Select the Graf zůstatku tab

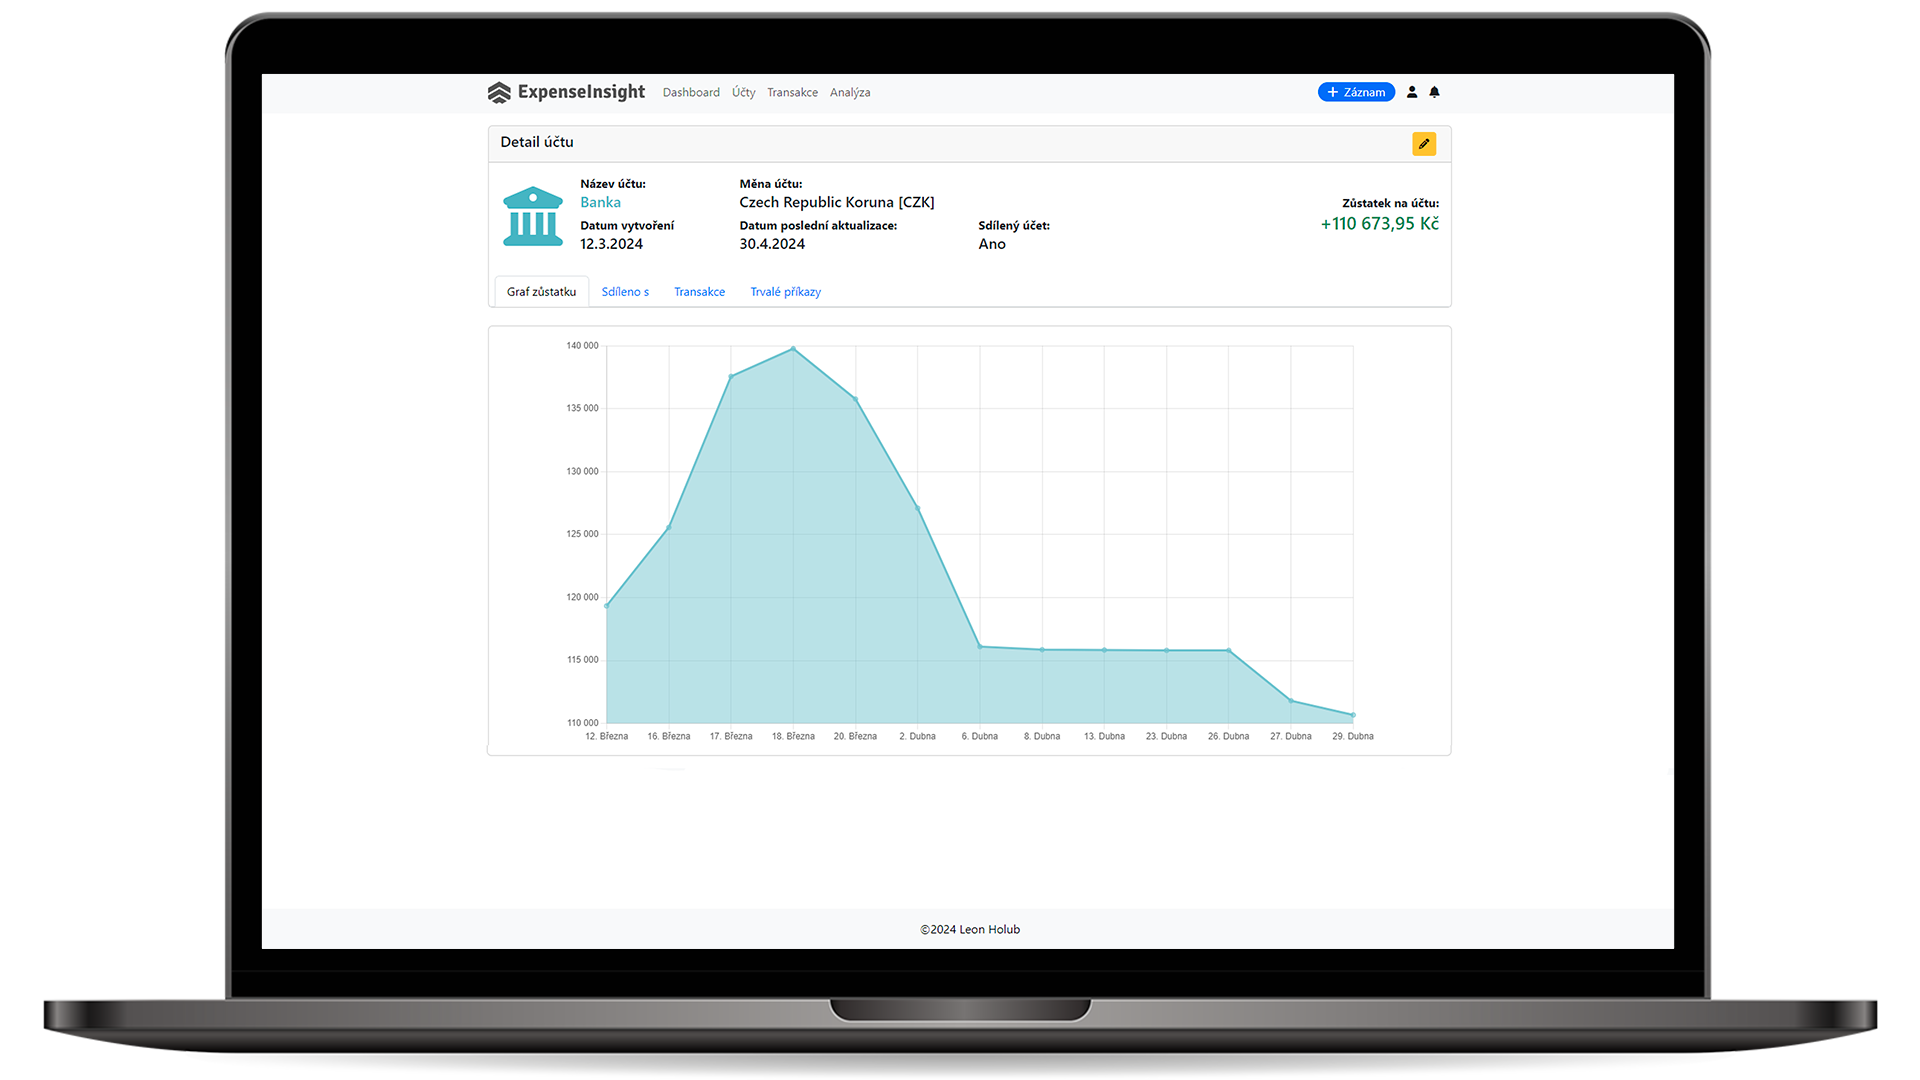pyautogui.click(x=541, y=292)
